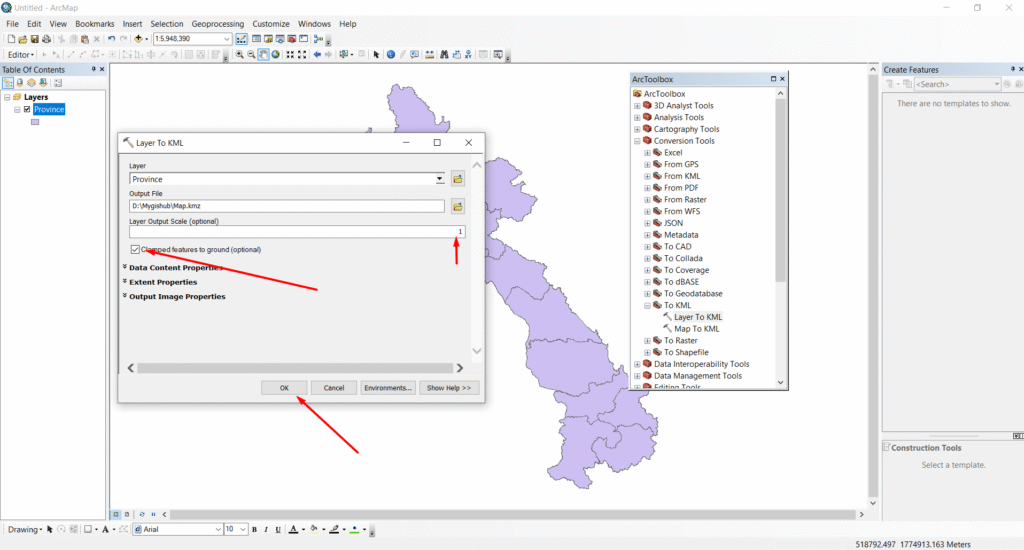Select Layer To KML tool

(x=697, y=317)
